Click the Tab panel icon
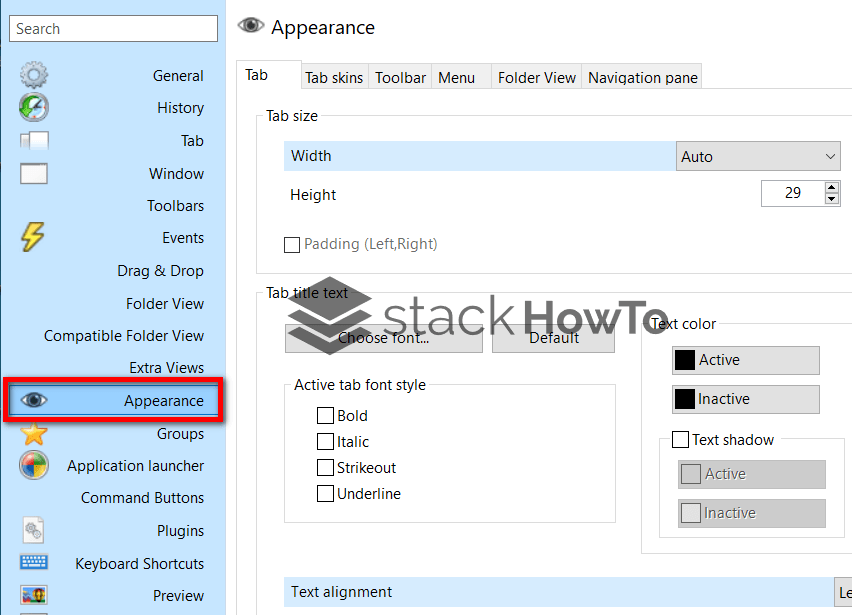The image size is (852, 615). [x=33, y=140]
